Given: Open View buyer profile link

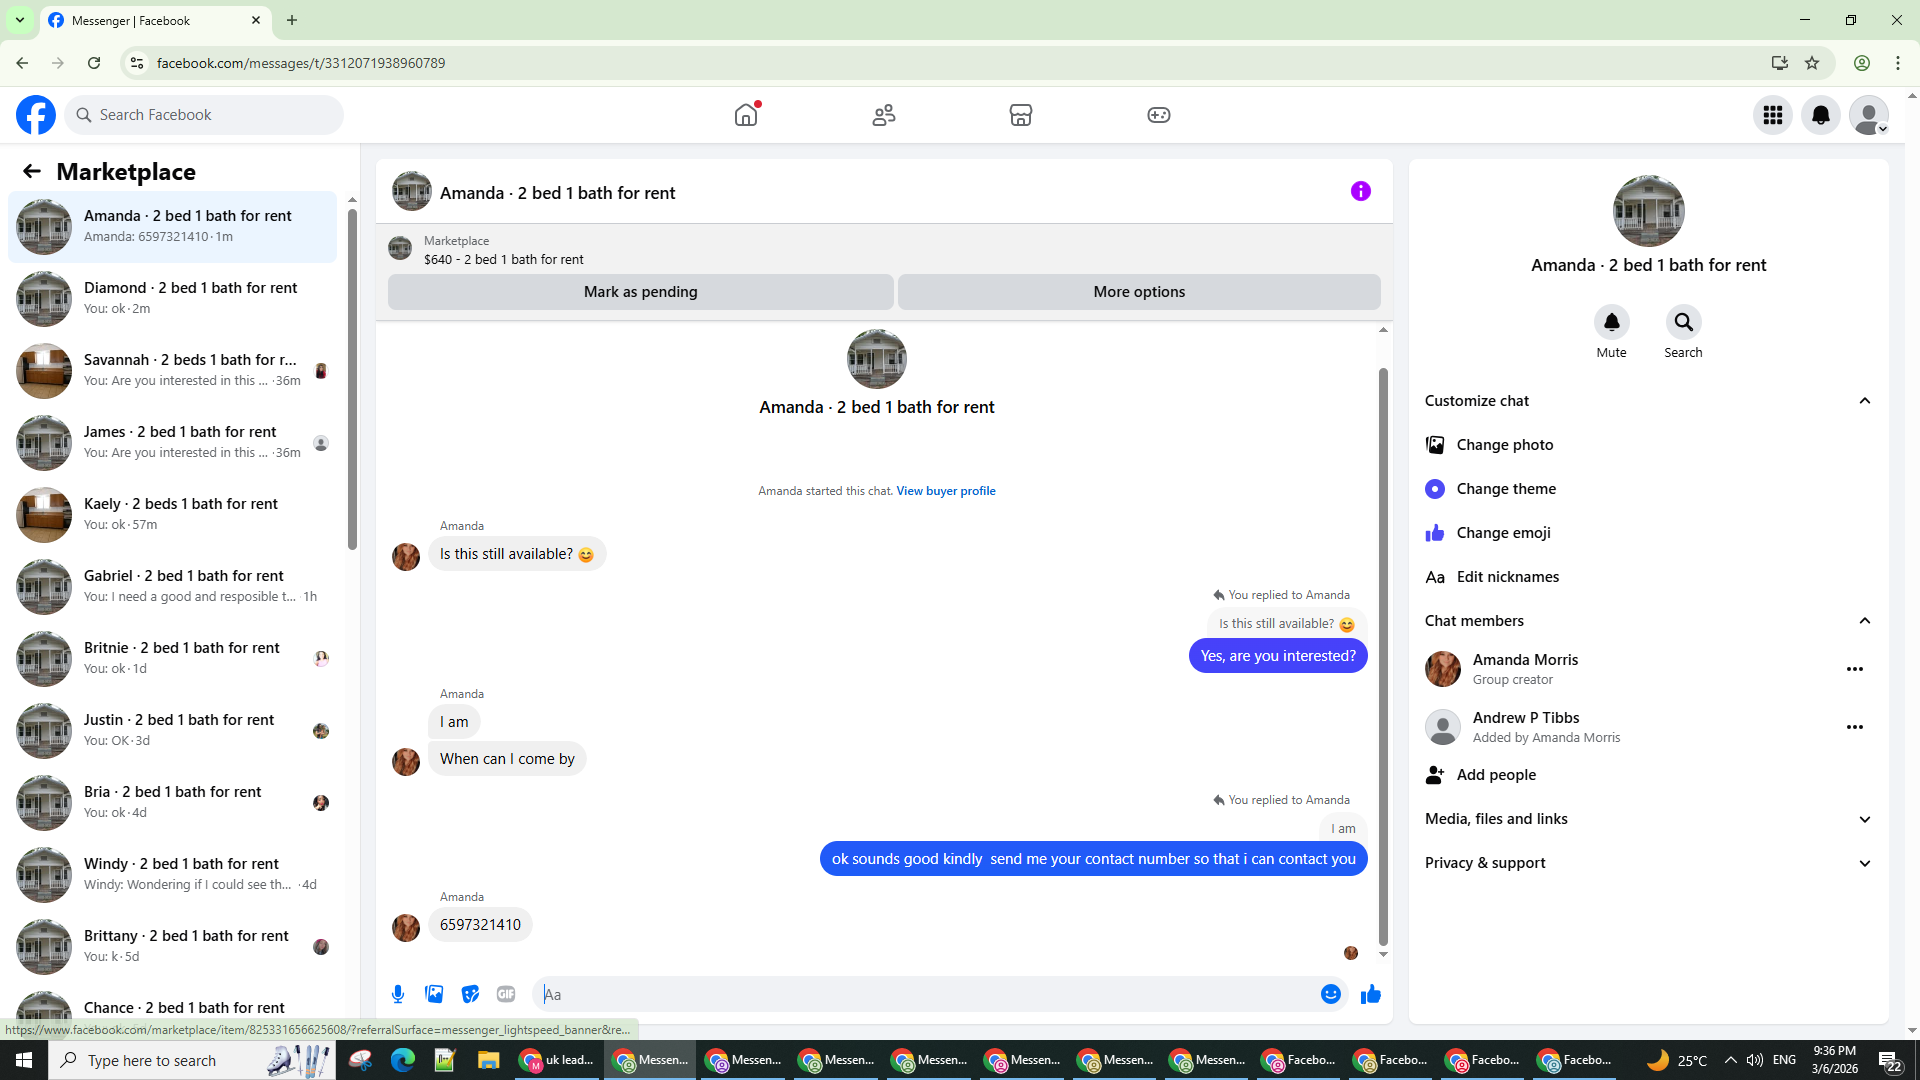Looking at the screenshot, I should click(945, 491).
